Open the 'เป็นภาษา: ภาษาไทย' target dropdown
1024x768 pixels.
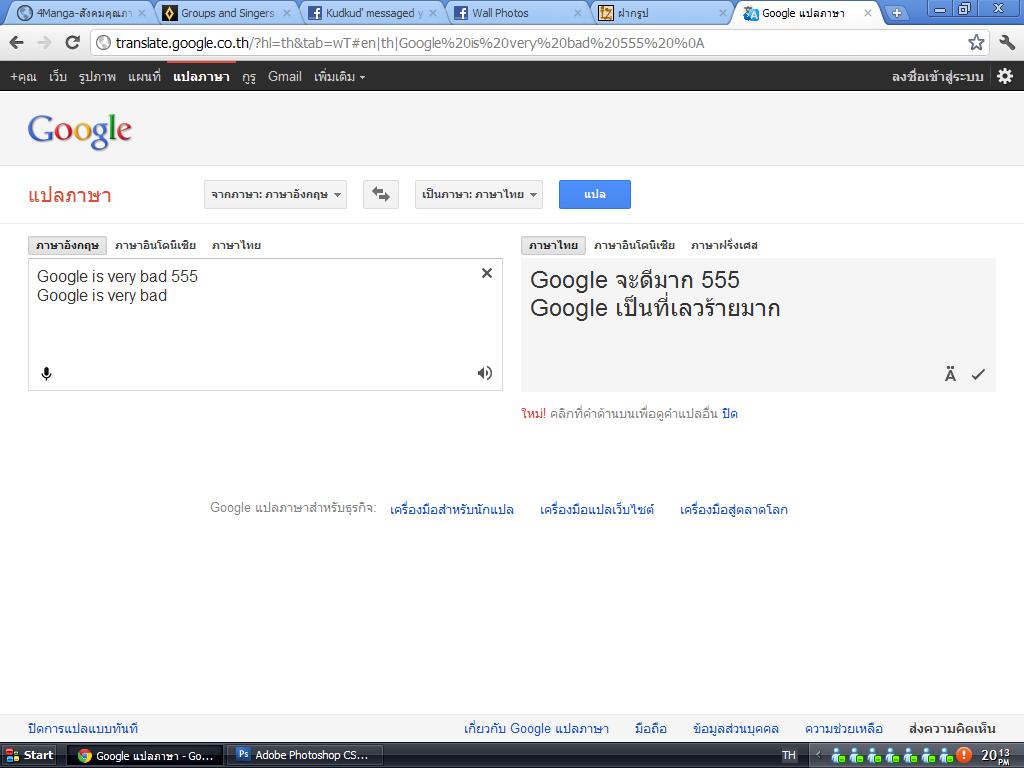click(479, 194)
